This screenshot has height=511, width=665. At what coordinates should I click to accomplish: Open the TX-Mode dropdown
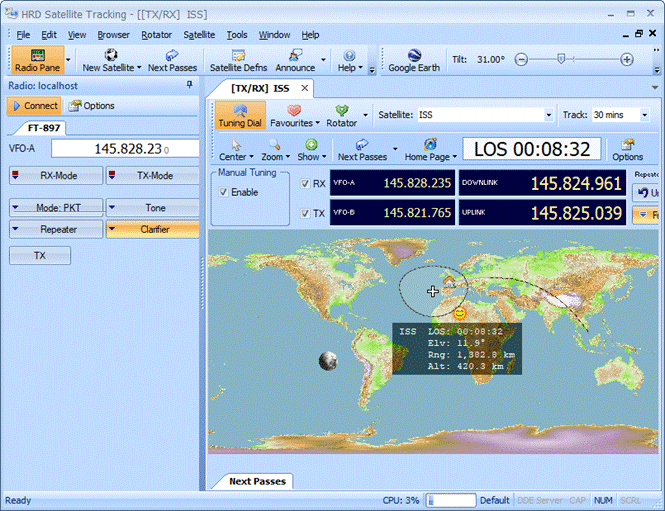(x=153, y=176)
